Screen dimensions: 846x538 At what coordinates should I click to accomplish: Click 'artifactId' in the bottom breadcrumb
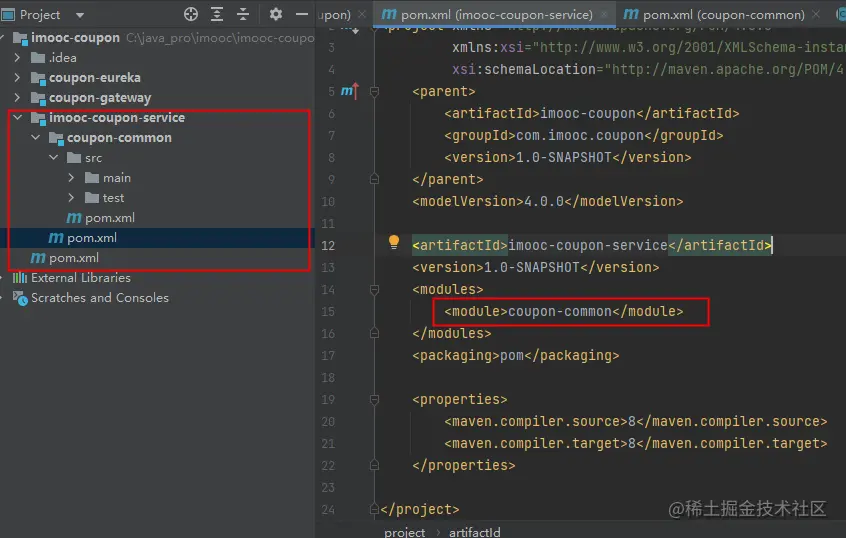pyautogui.click(x=475, y=532)
